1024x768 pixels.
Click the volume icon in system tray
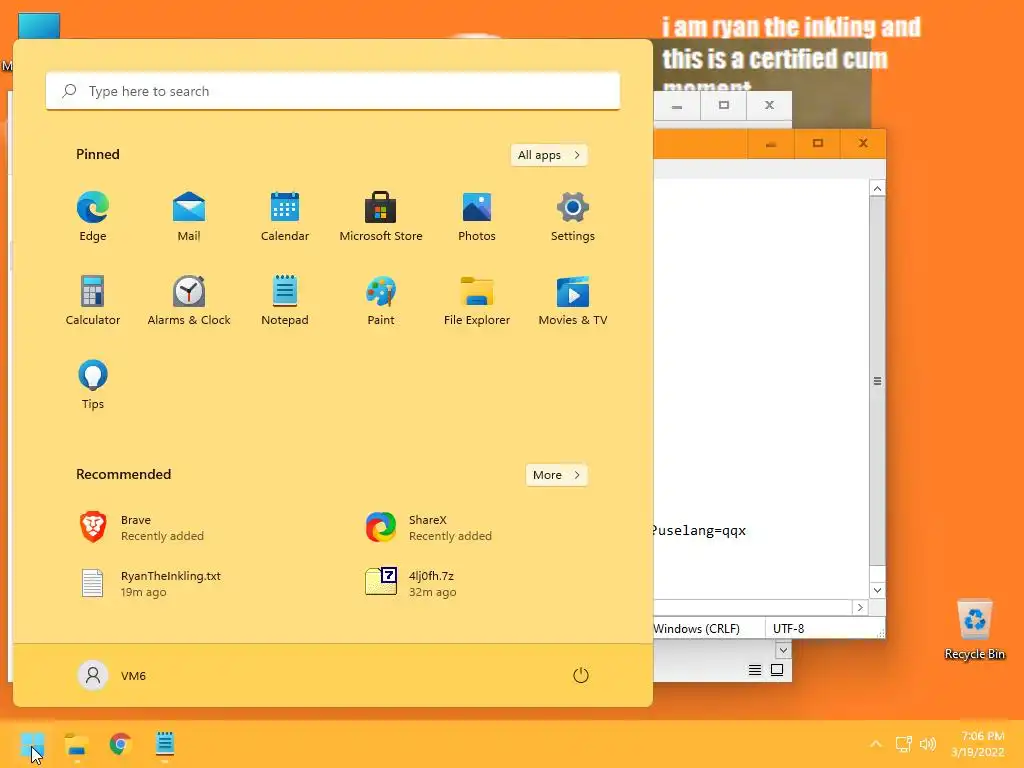tap(927, 744)
